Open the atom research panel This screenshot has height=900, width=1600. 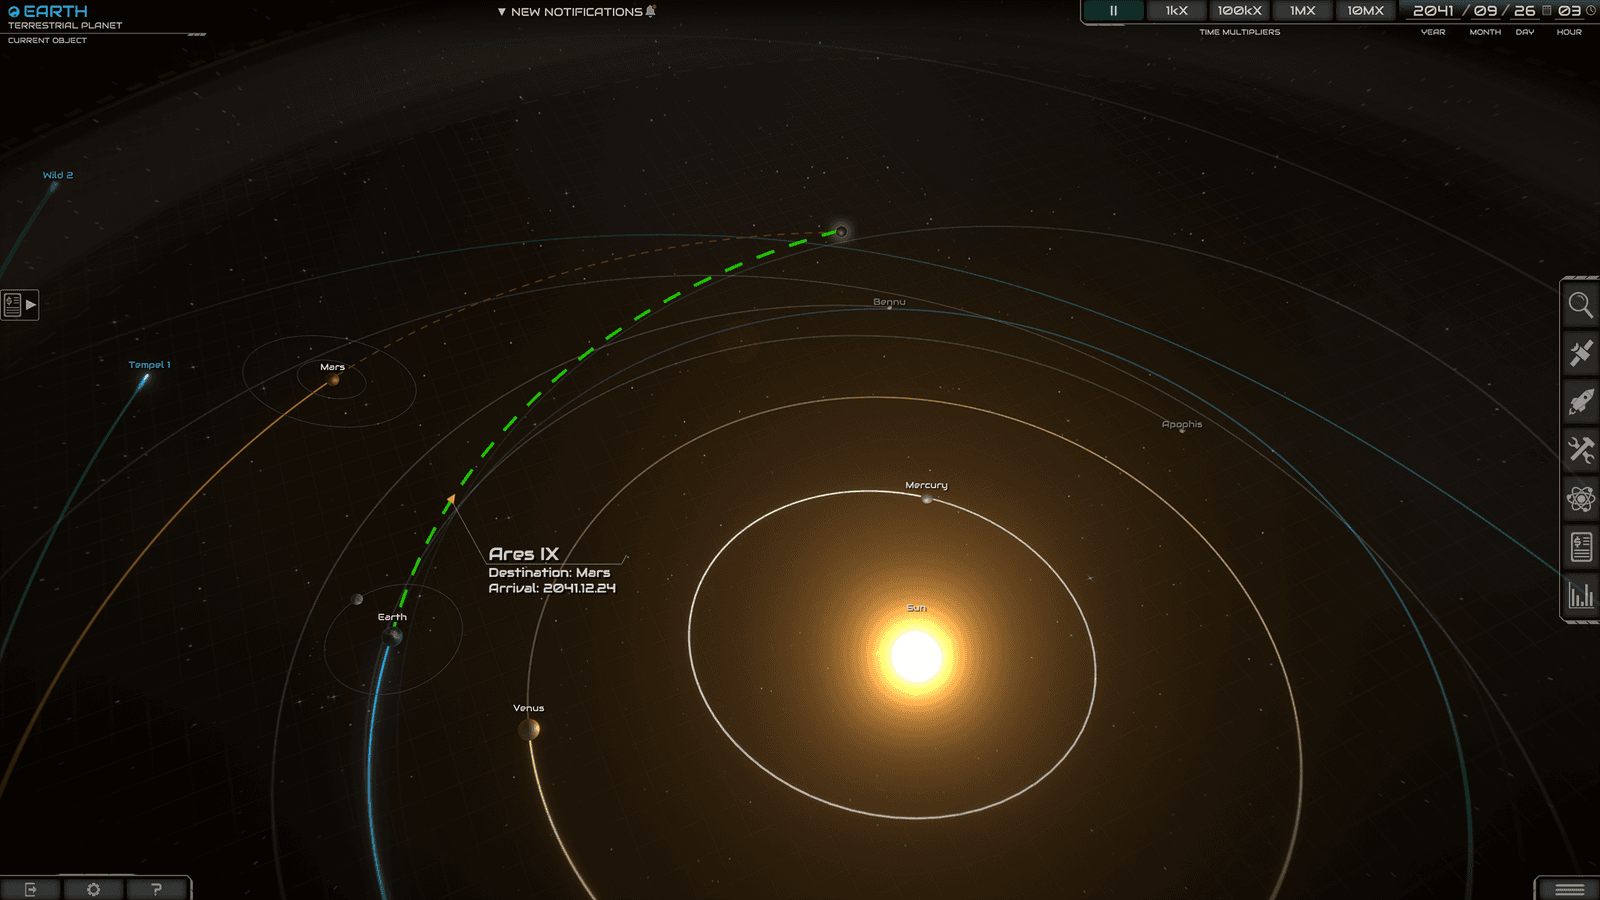(1580, 499)
